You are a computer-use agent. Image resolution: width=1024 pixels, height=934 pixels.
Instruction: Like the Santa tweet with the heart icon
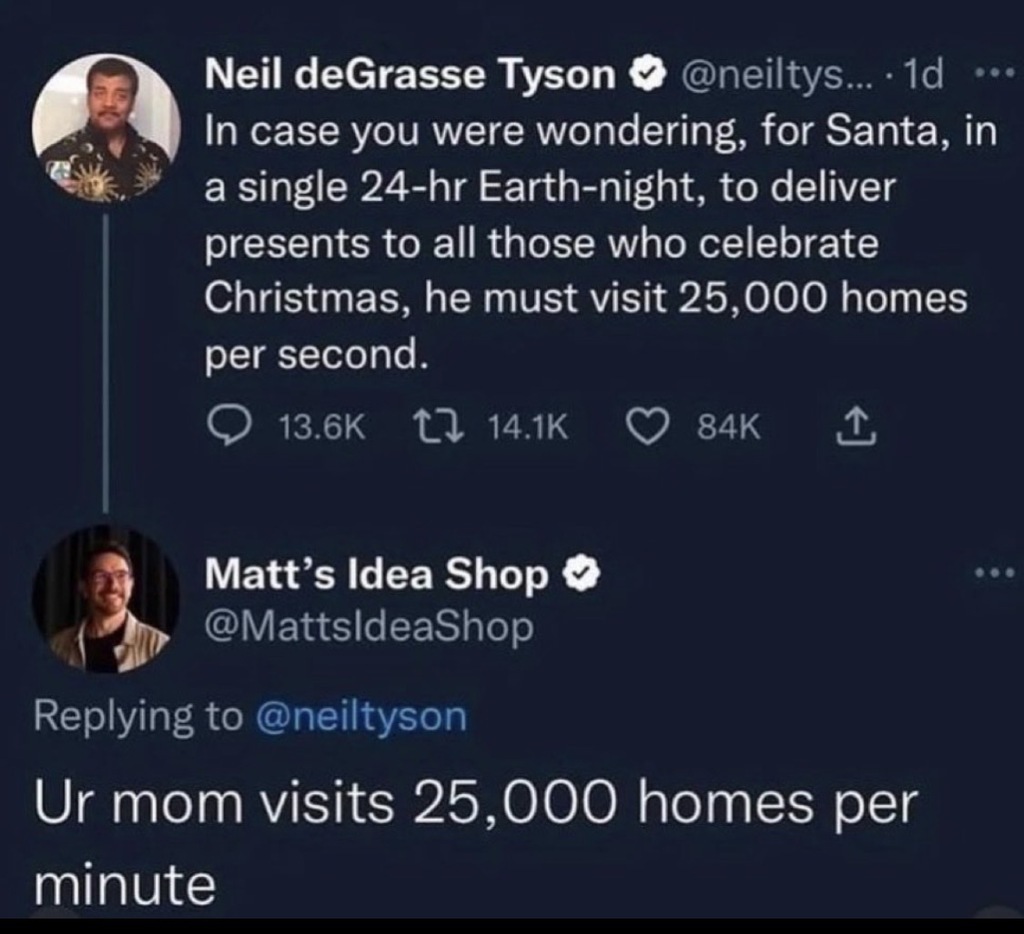pos(645,428)
